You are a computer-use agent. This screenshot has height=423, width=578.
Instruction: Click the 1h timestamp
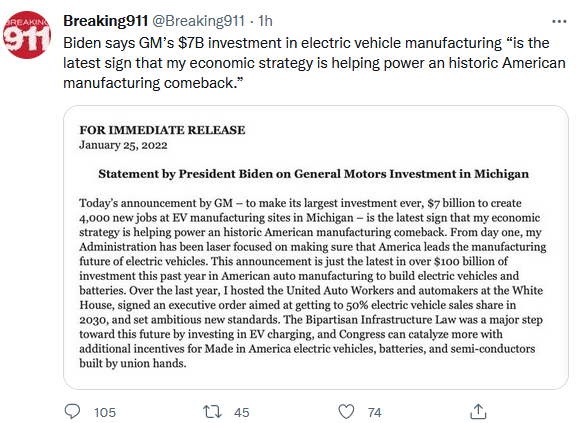click(x=265, y=21)
